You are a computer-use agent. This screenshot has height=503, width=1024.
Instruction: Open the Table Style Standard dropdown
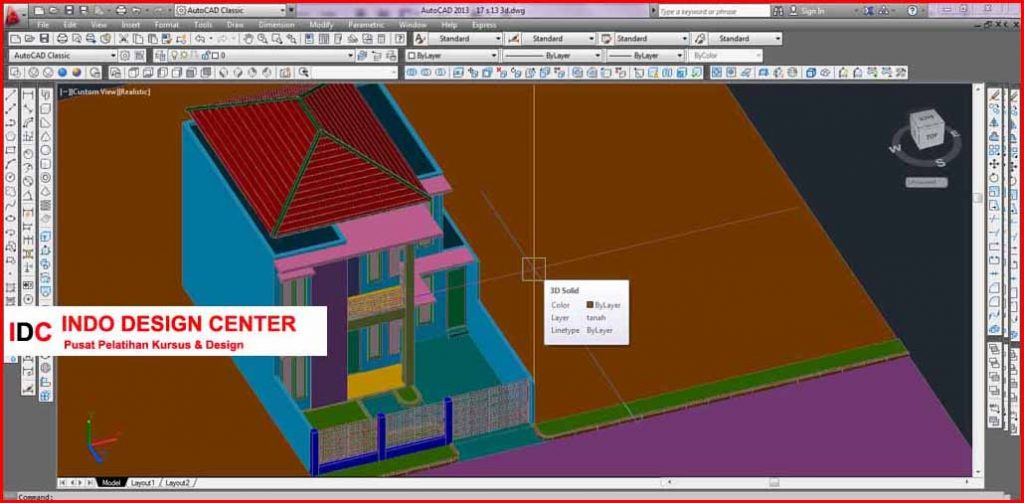pos(652,39)
